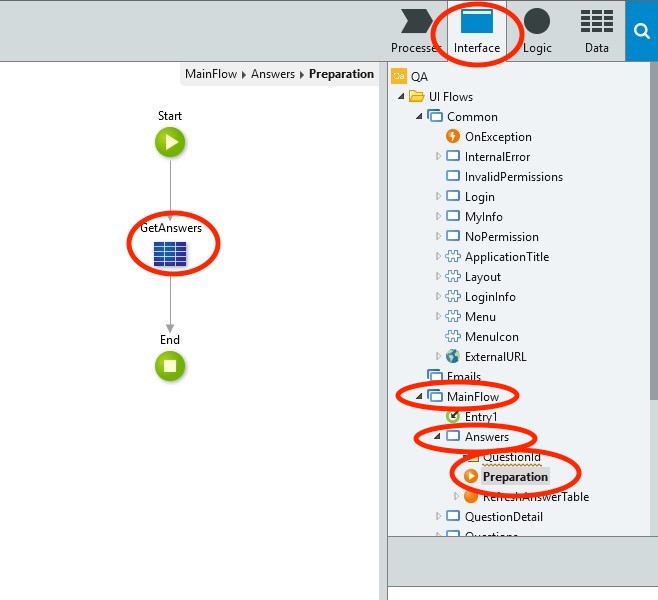The image size is (658, 600).
Task: Click the Entry1 entry point icon
Action: [x=453, y=416]
